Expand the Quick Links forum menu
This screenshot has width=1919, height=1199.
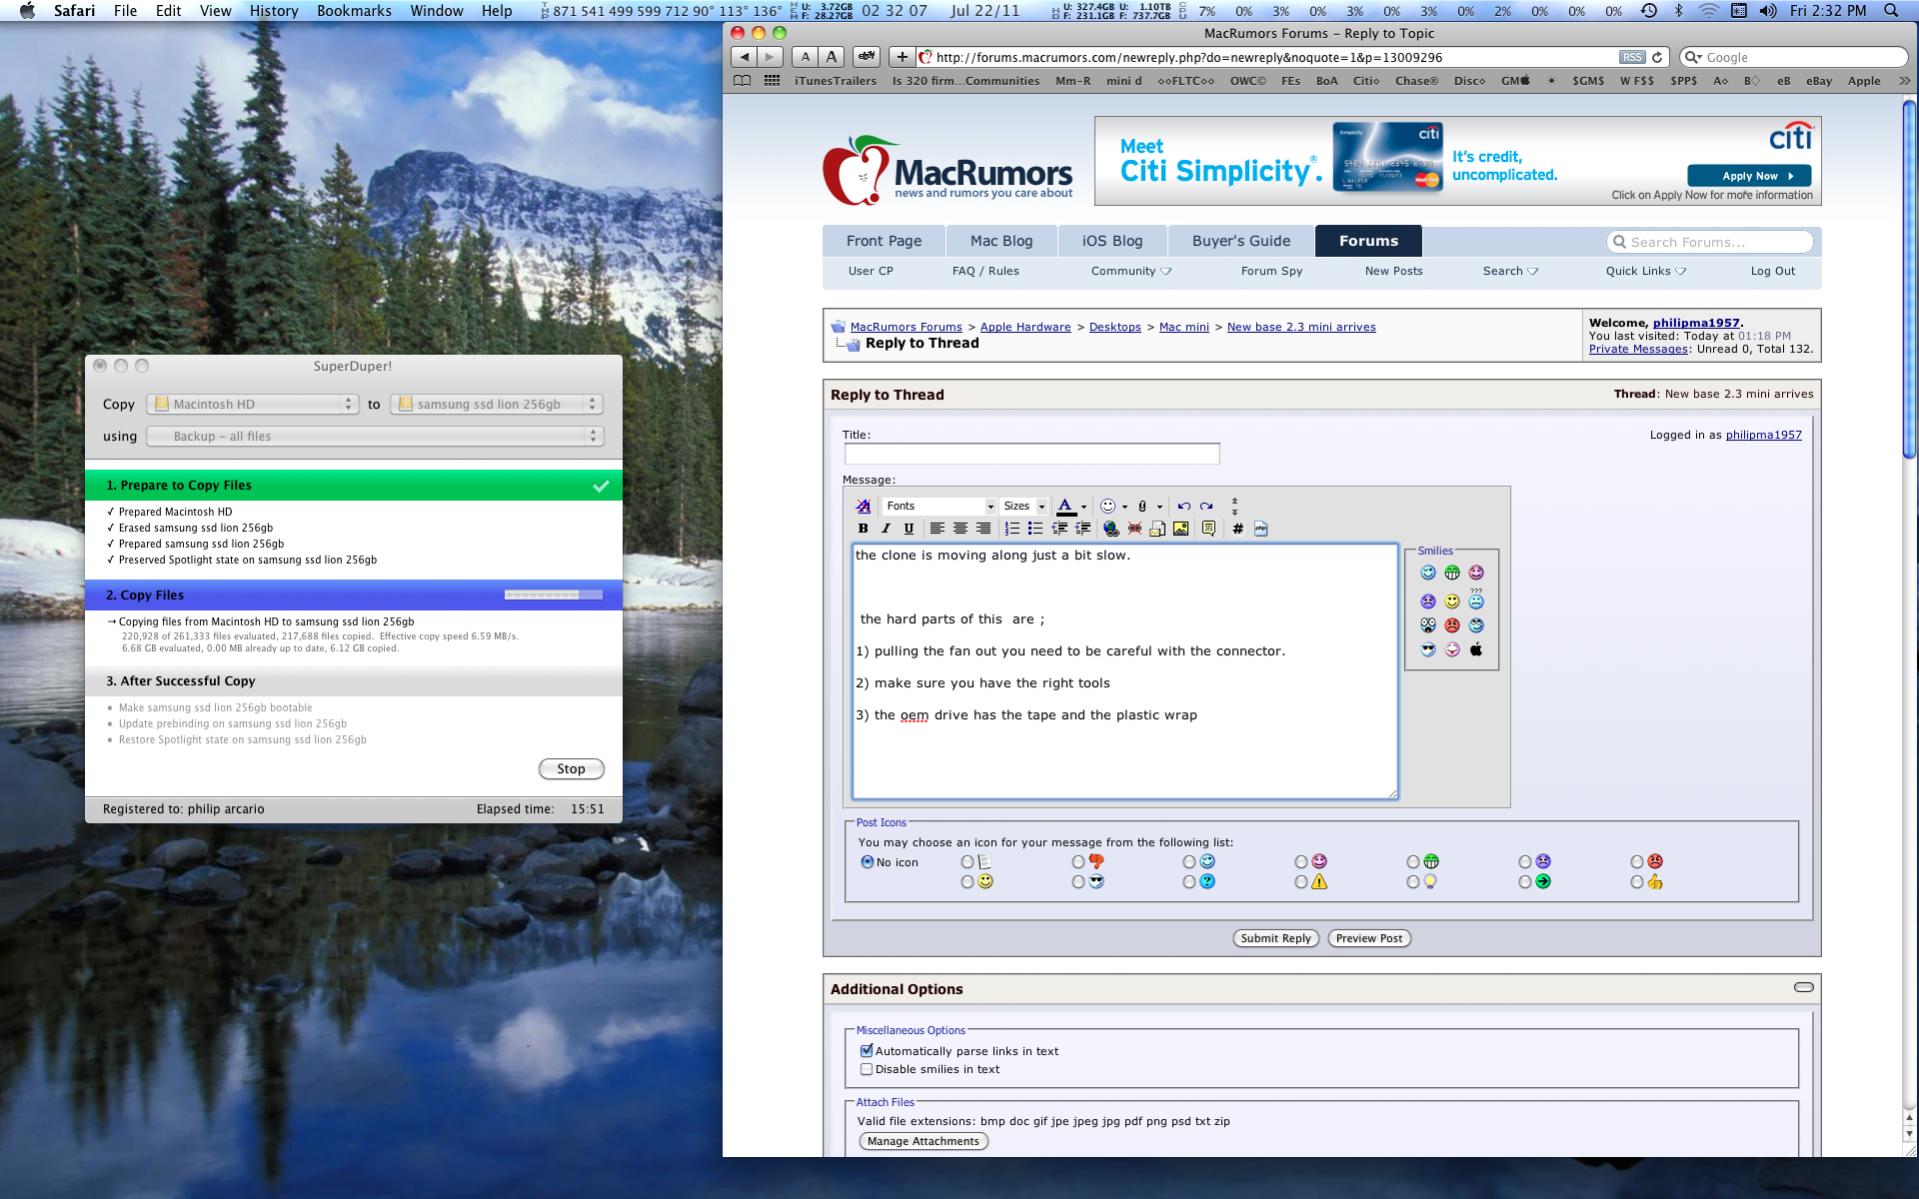tap(1646, 271)
